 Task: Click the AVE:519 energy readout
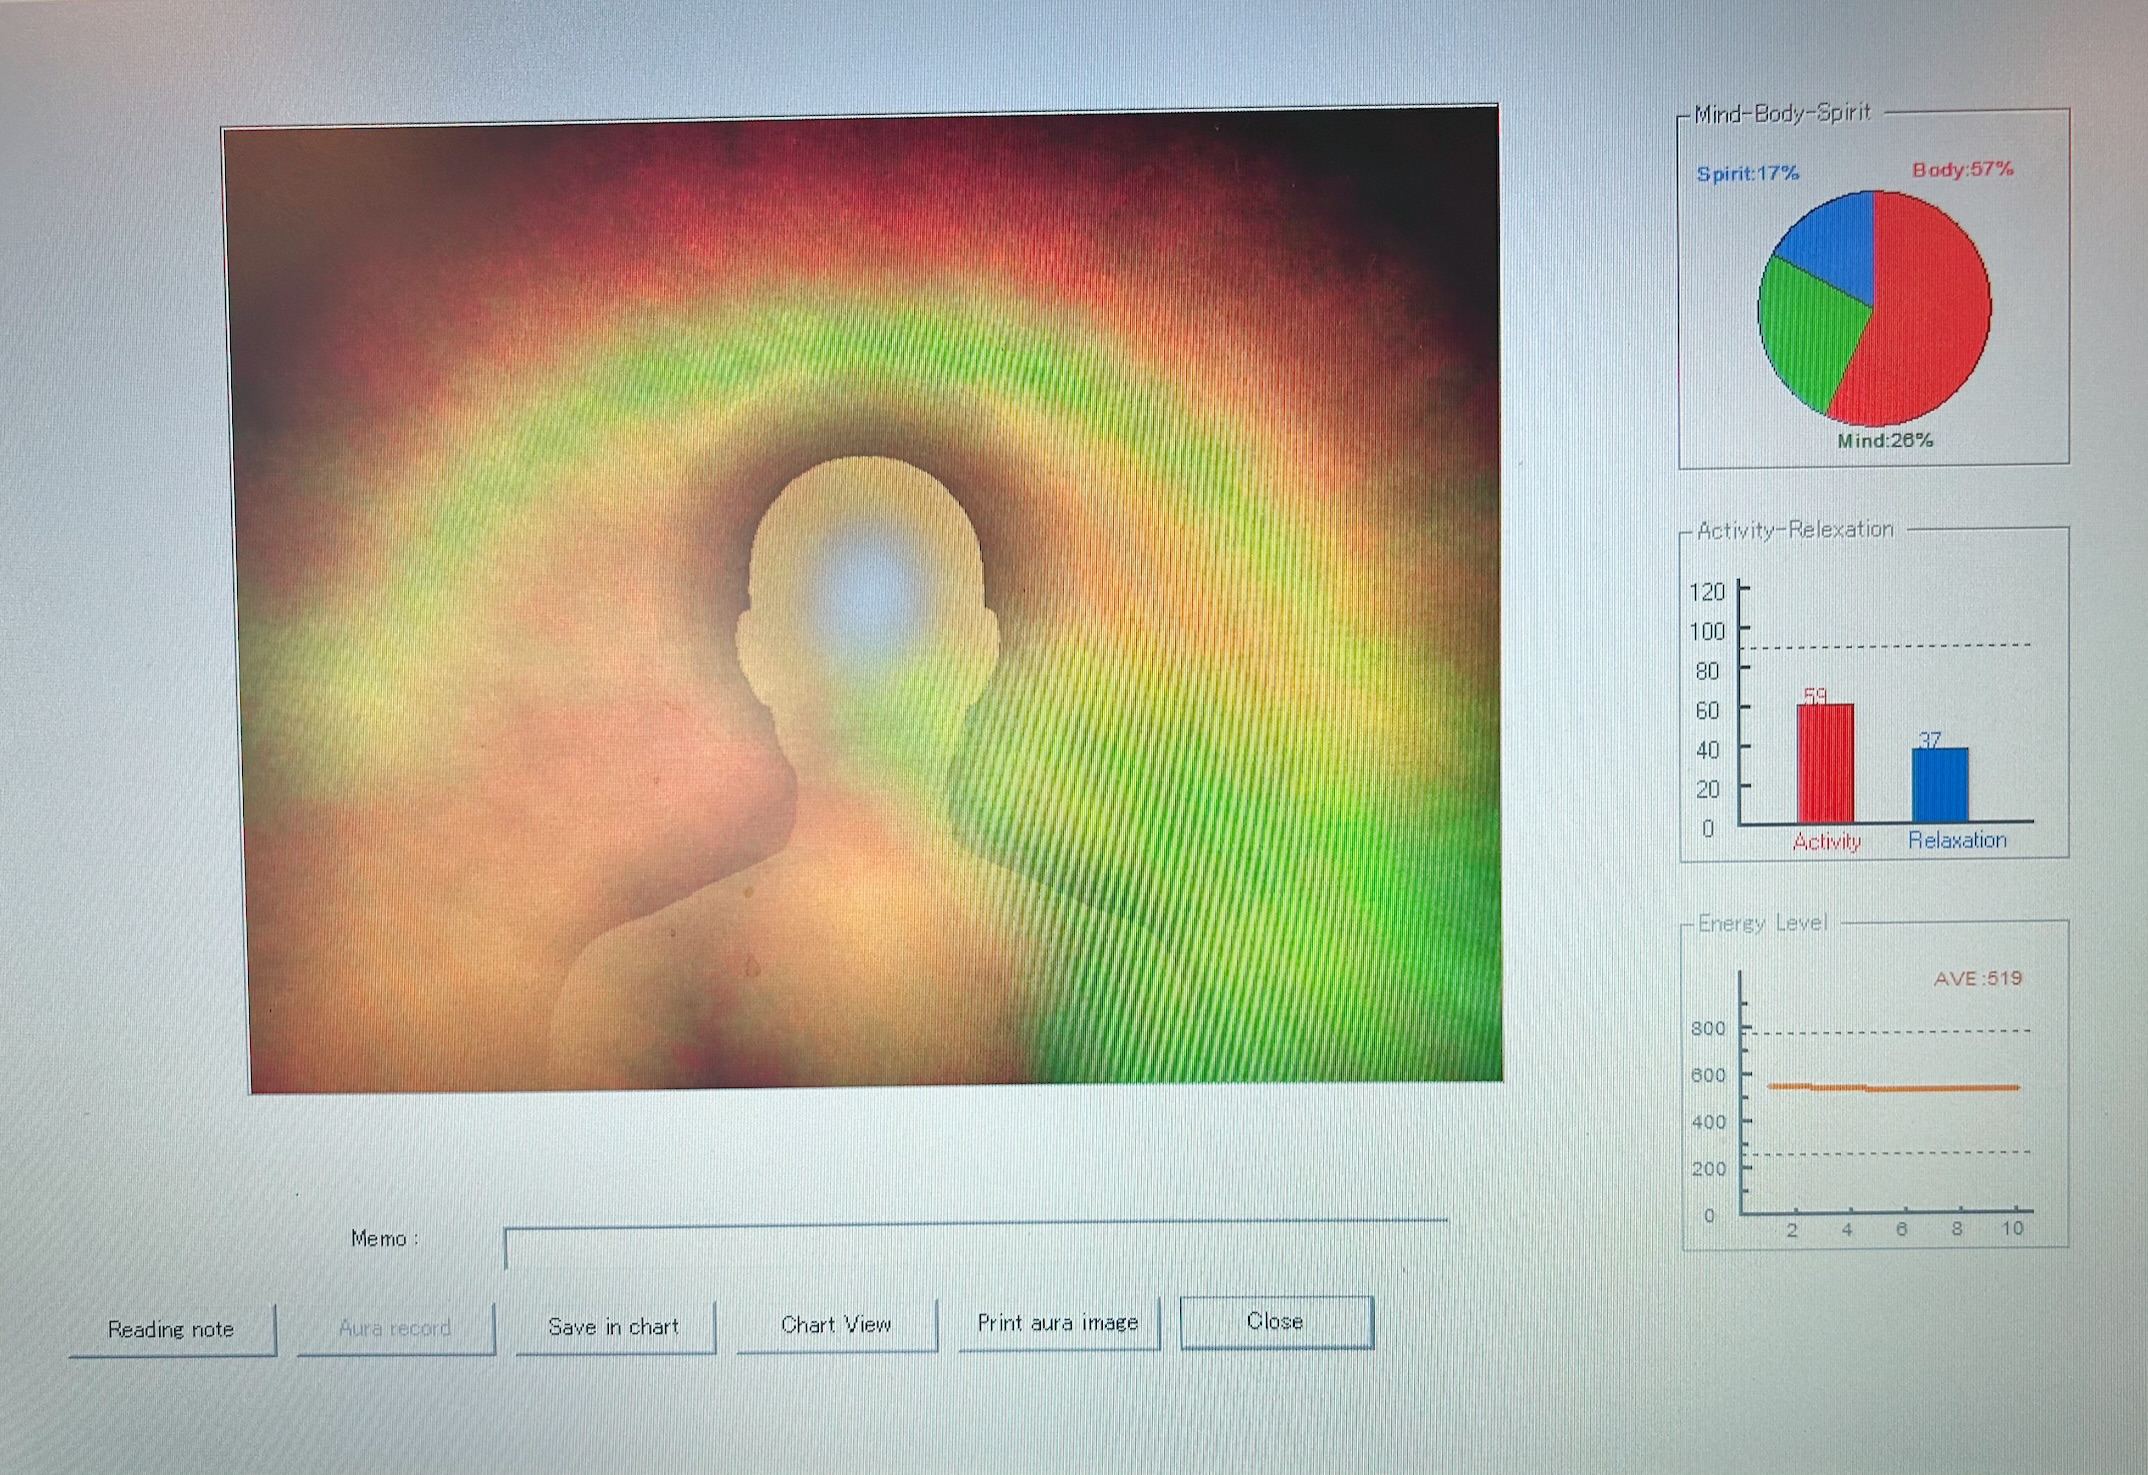coord(1977,978)
